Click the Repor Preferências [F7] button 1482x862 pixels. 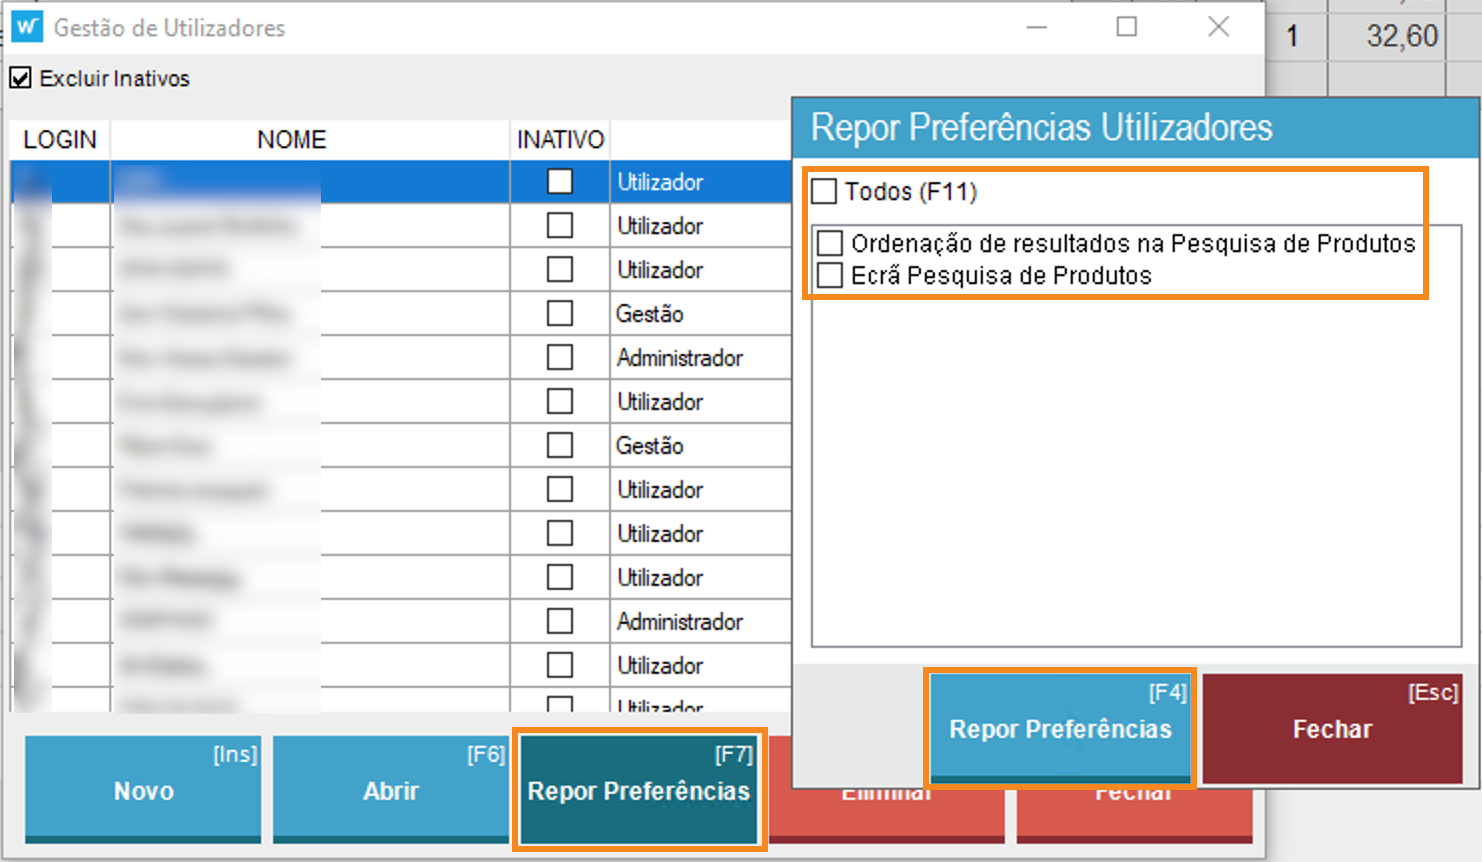(639, 789)
